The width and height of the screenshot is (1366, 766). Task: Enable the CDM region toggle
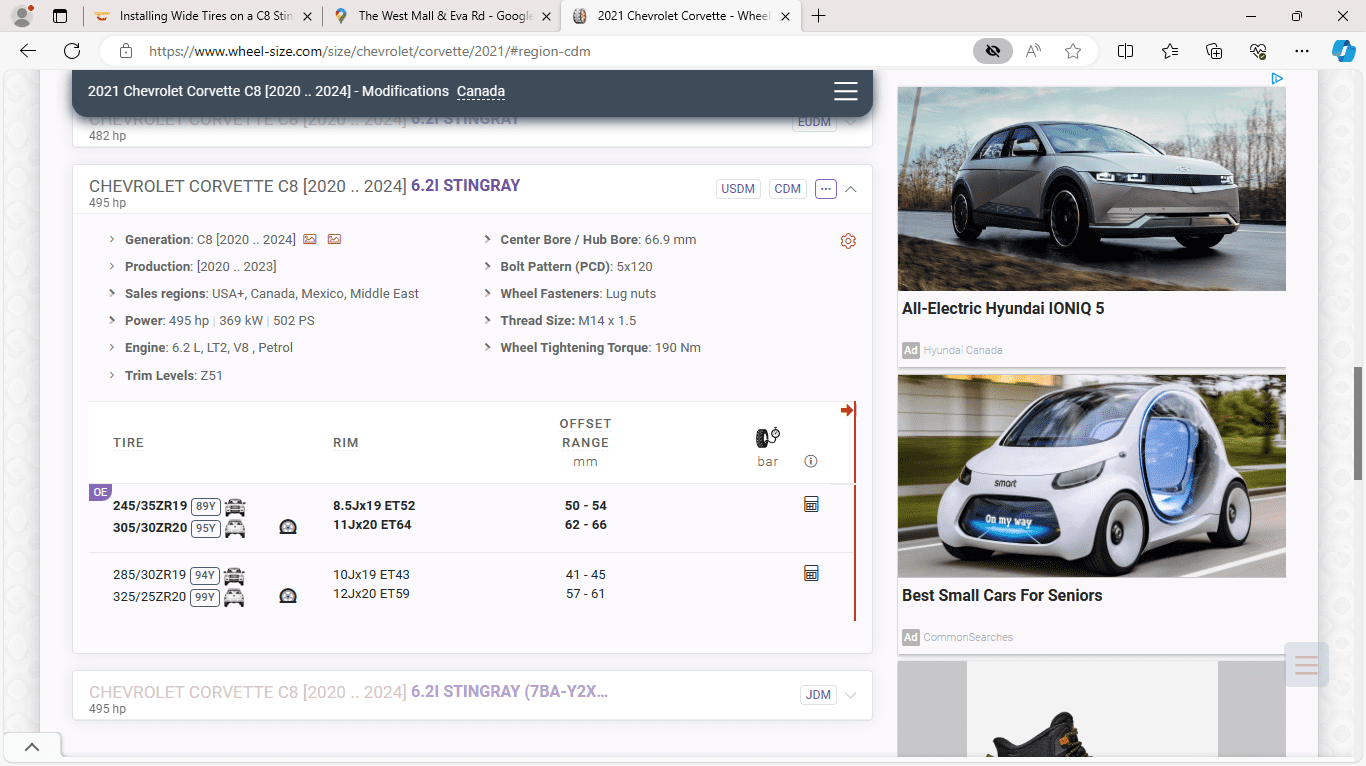click(x=787, y=188)
